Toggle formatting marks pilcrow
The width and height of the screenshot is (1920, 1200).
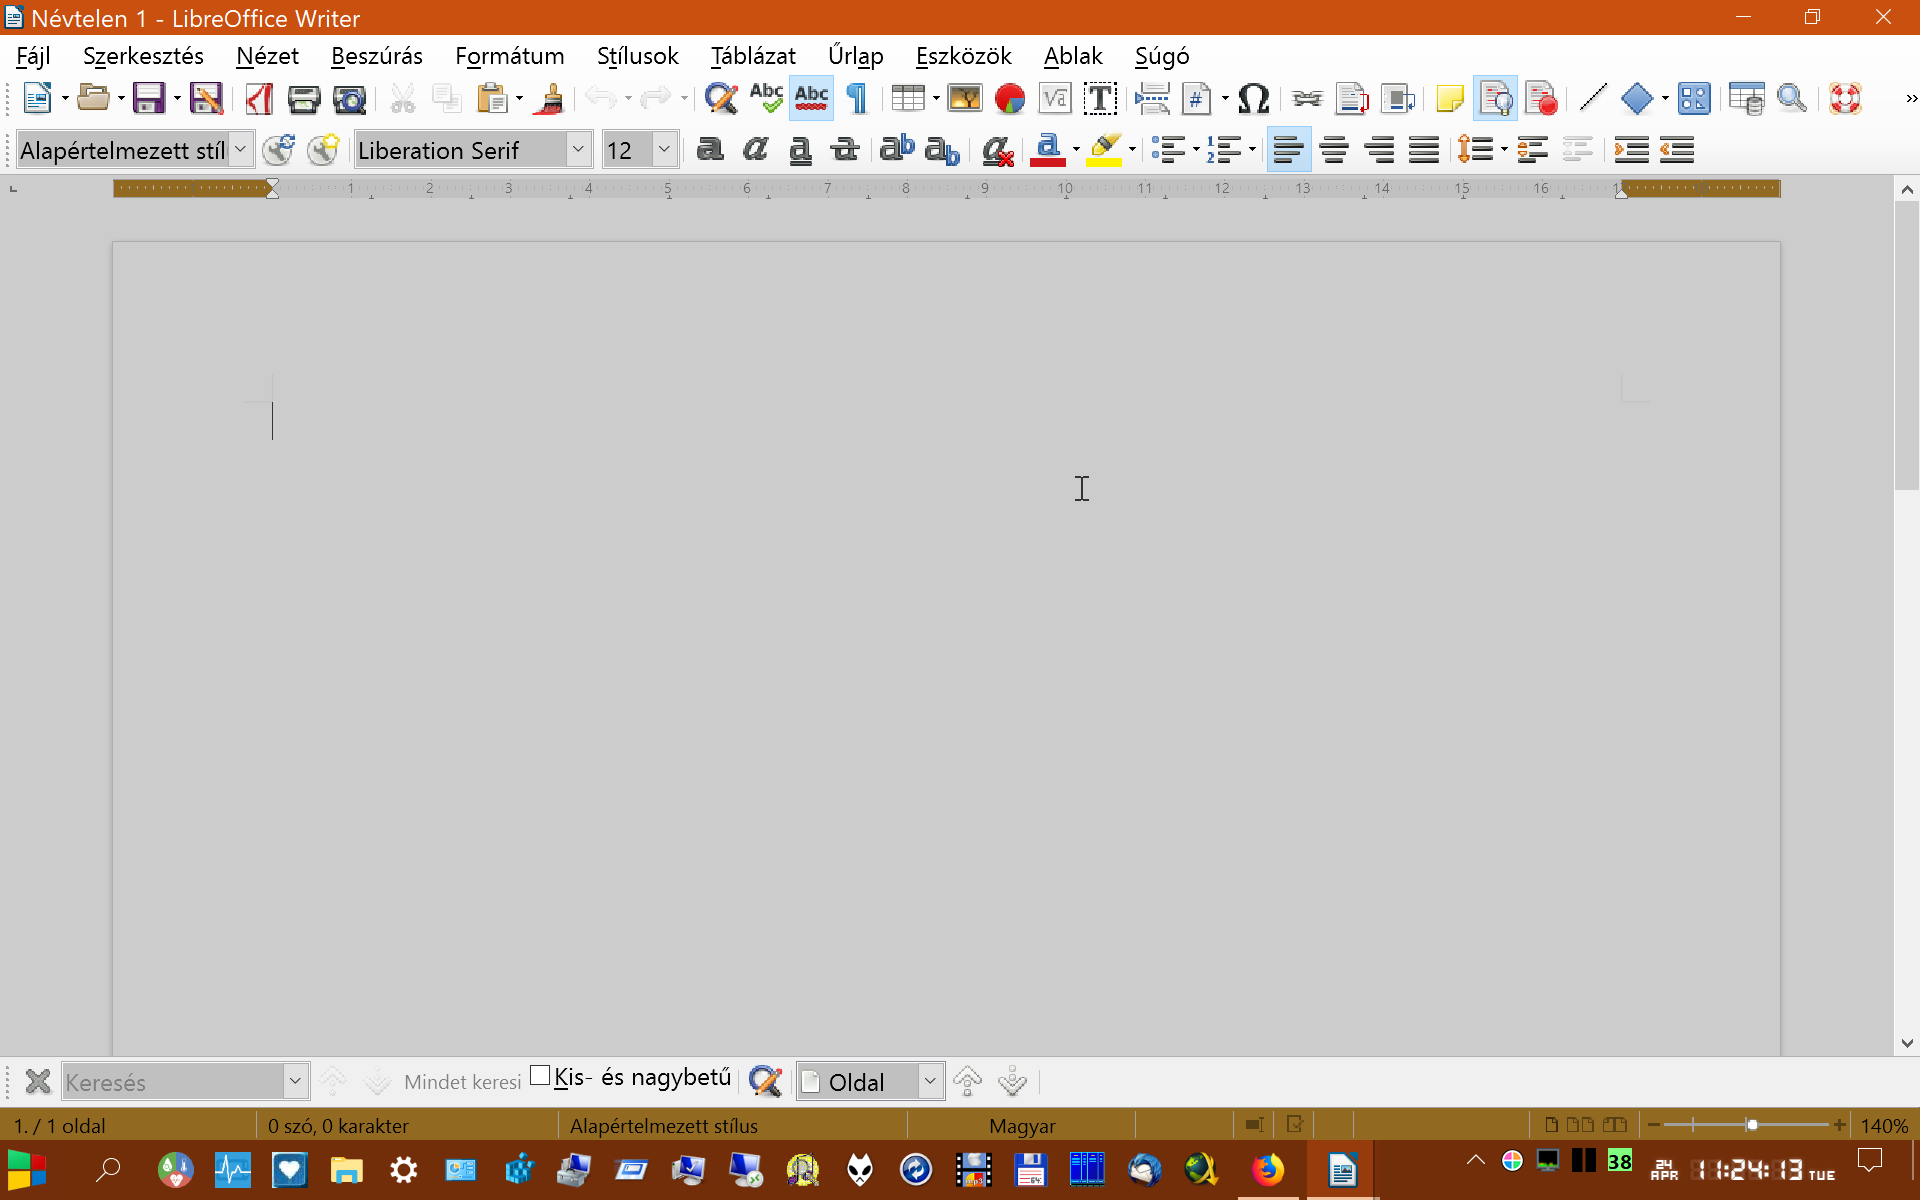click(x=857, y=98)
